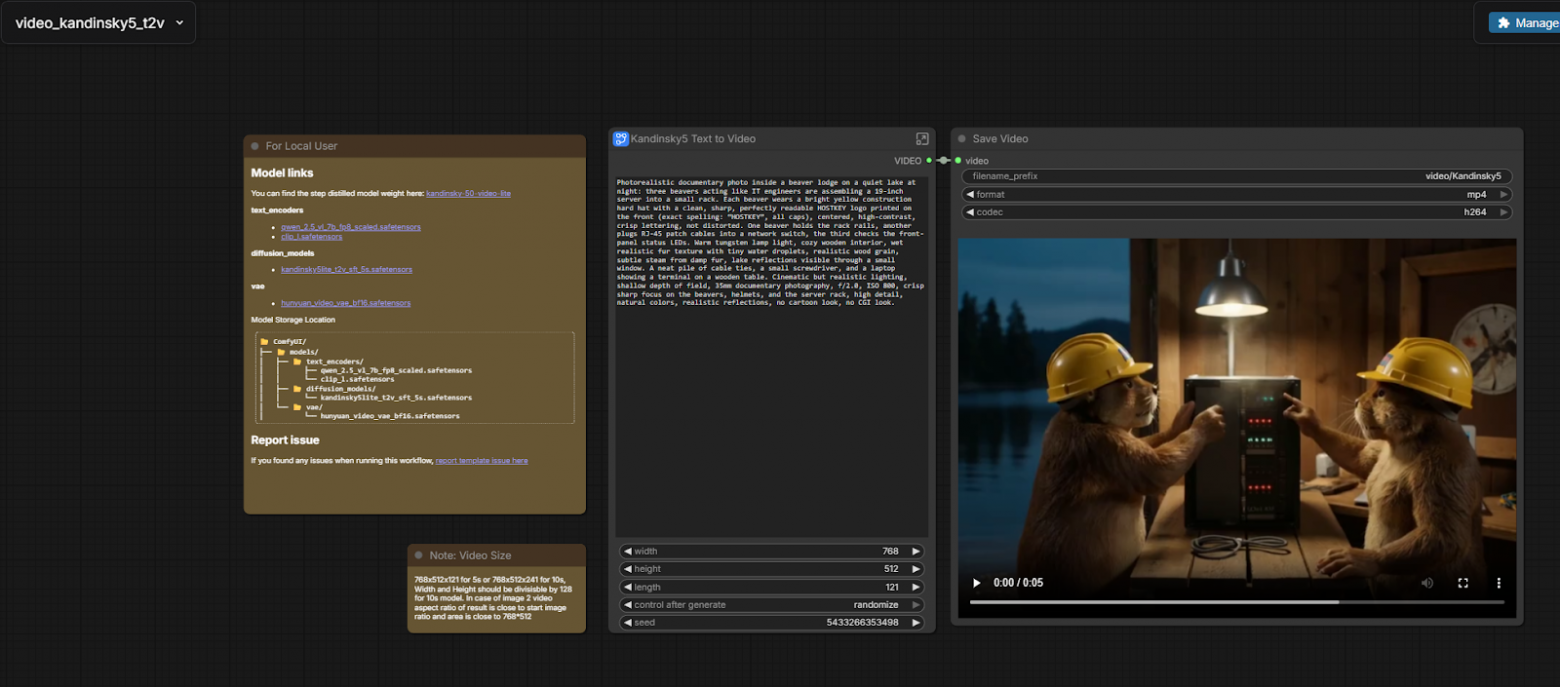The image size is (1560, 687).
Task: Toggle collapse dot on Save Video node
Action: 962,139
